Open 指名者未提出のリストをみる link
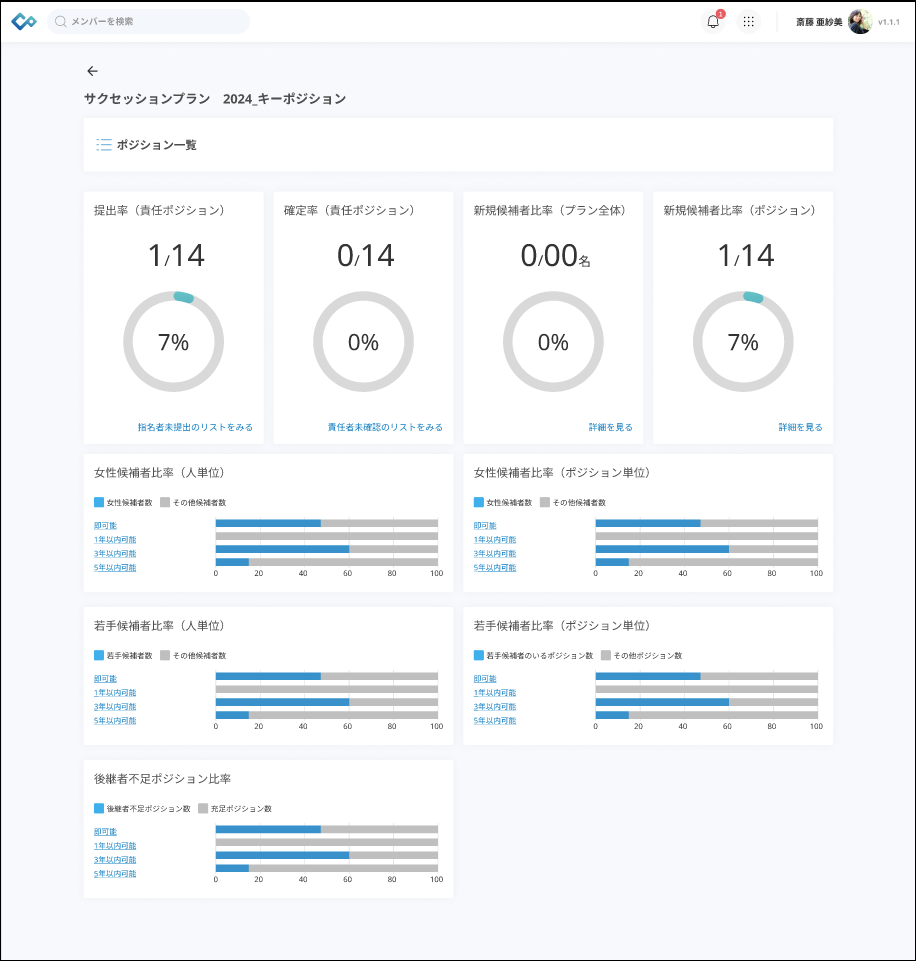Image resolution: width=916 pixels, height=961 pixels. [x=195, y=427]
